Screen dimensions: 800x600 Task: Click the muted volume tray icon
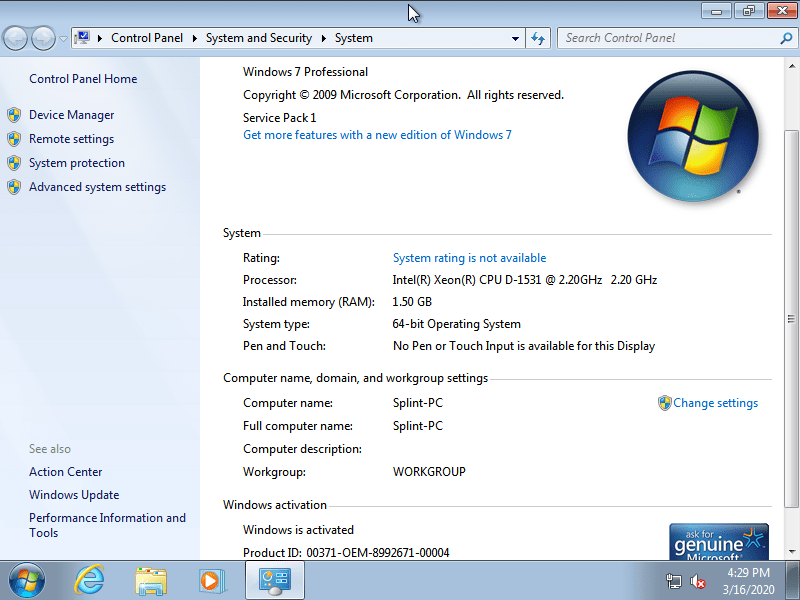697,581
